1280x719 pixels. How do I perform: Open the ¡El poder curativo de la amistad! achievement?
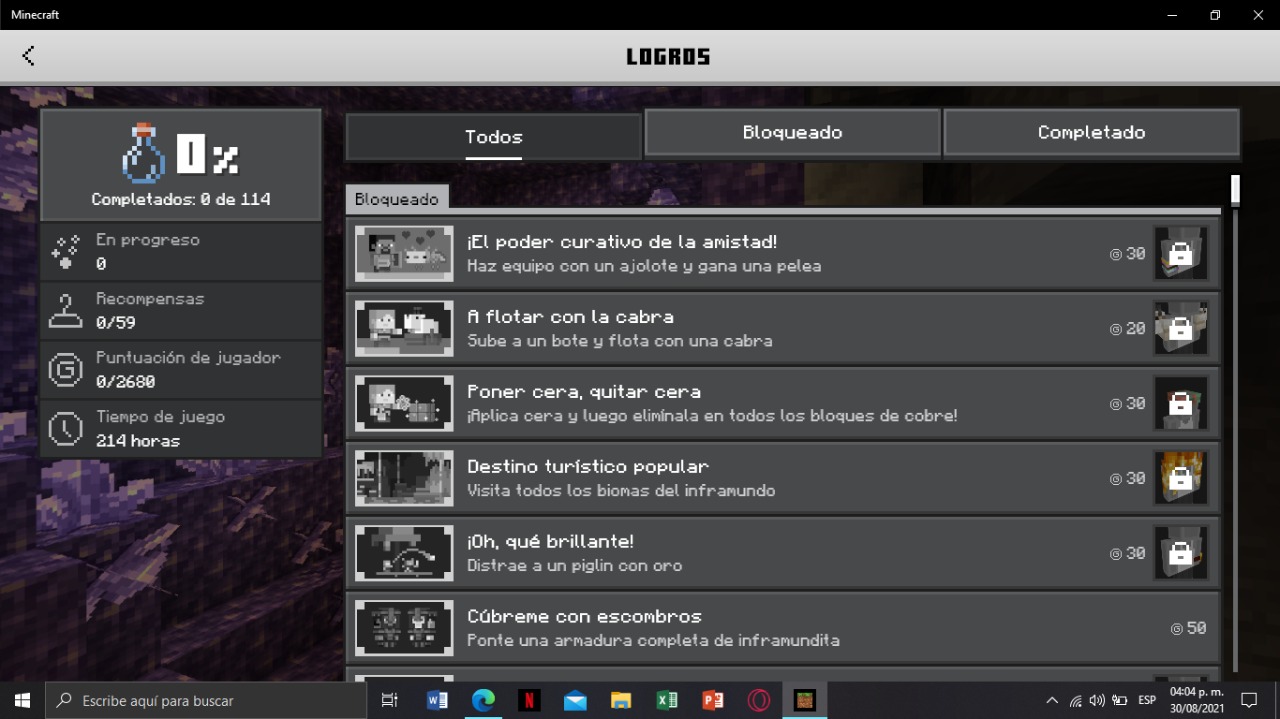pos(783,254)
